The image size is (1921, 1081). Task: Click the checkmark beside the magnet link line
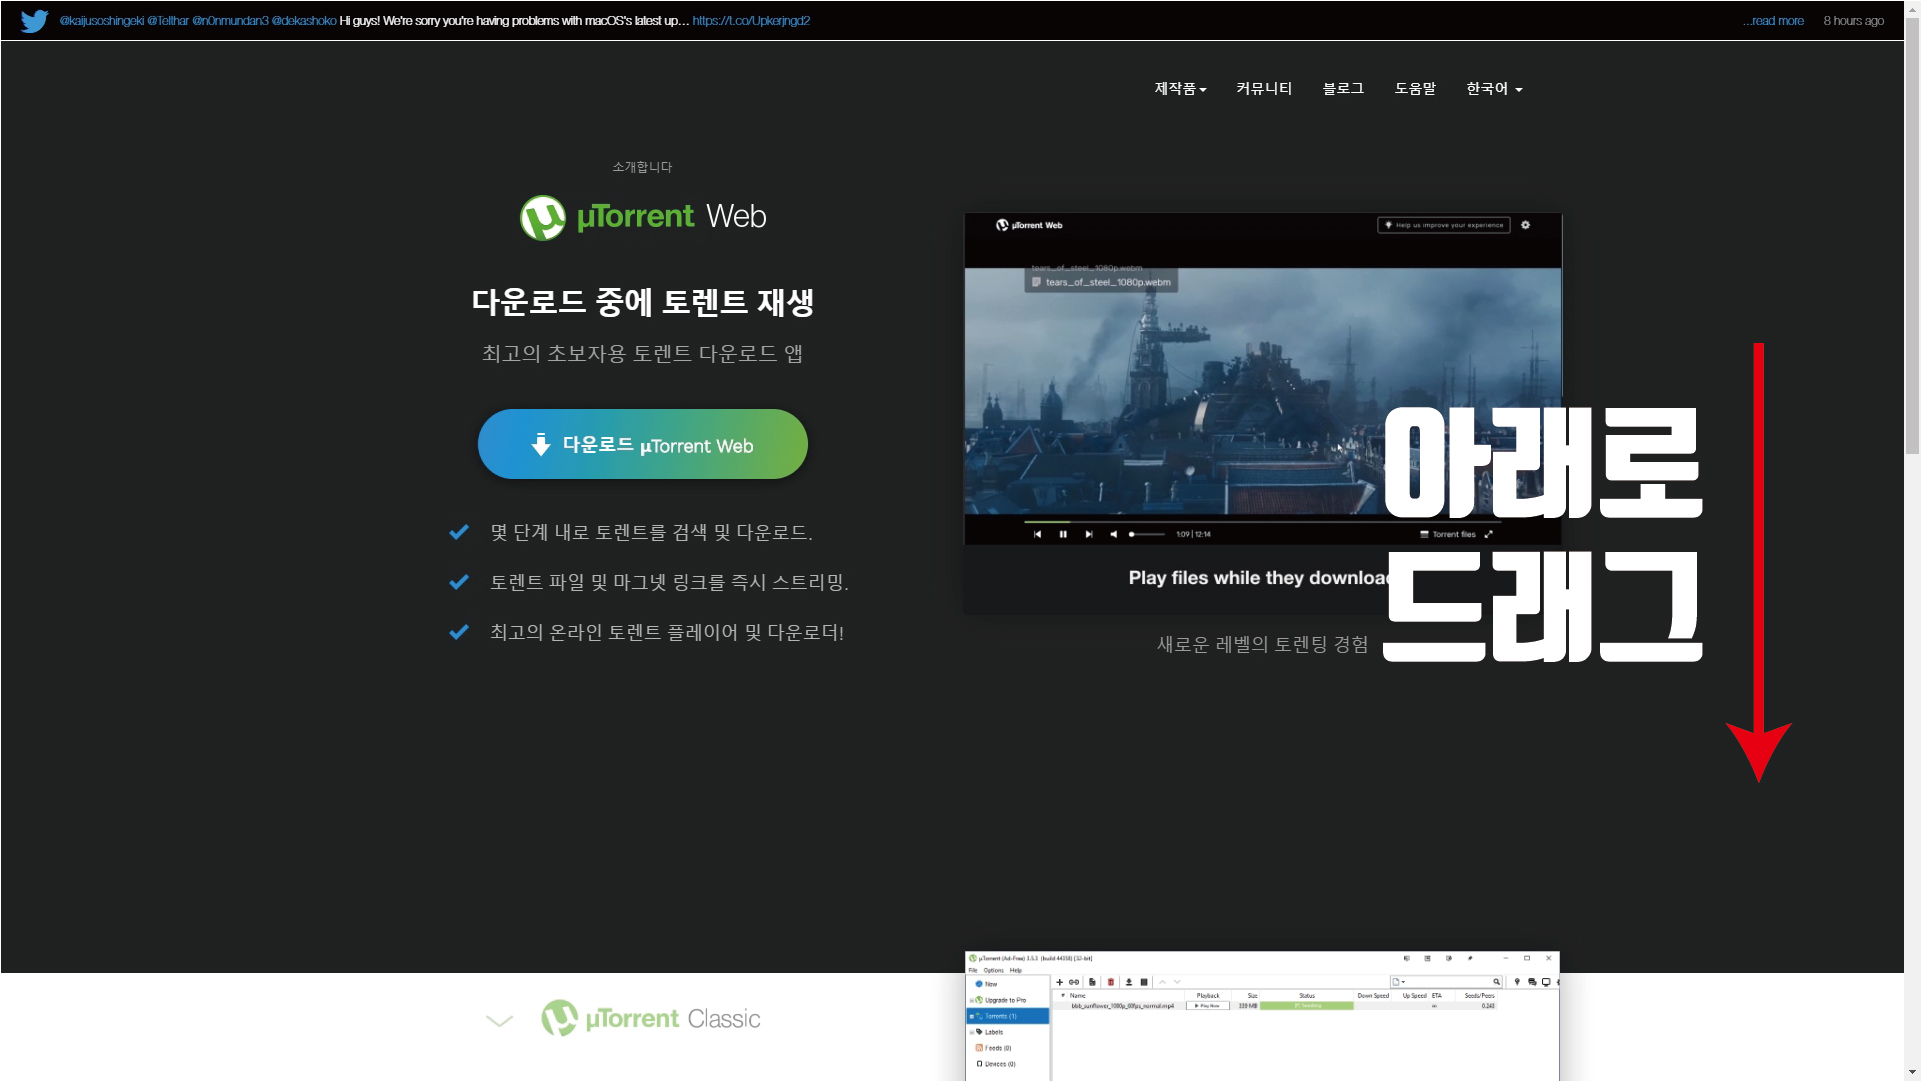click(x=459, y=582)
